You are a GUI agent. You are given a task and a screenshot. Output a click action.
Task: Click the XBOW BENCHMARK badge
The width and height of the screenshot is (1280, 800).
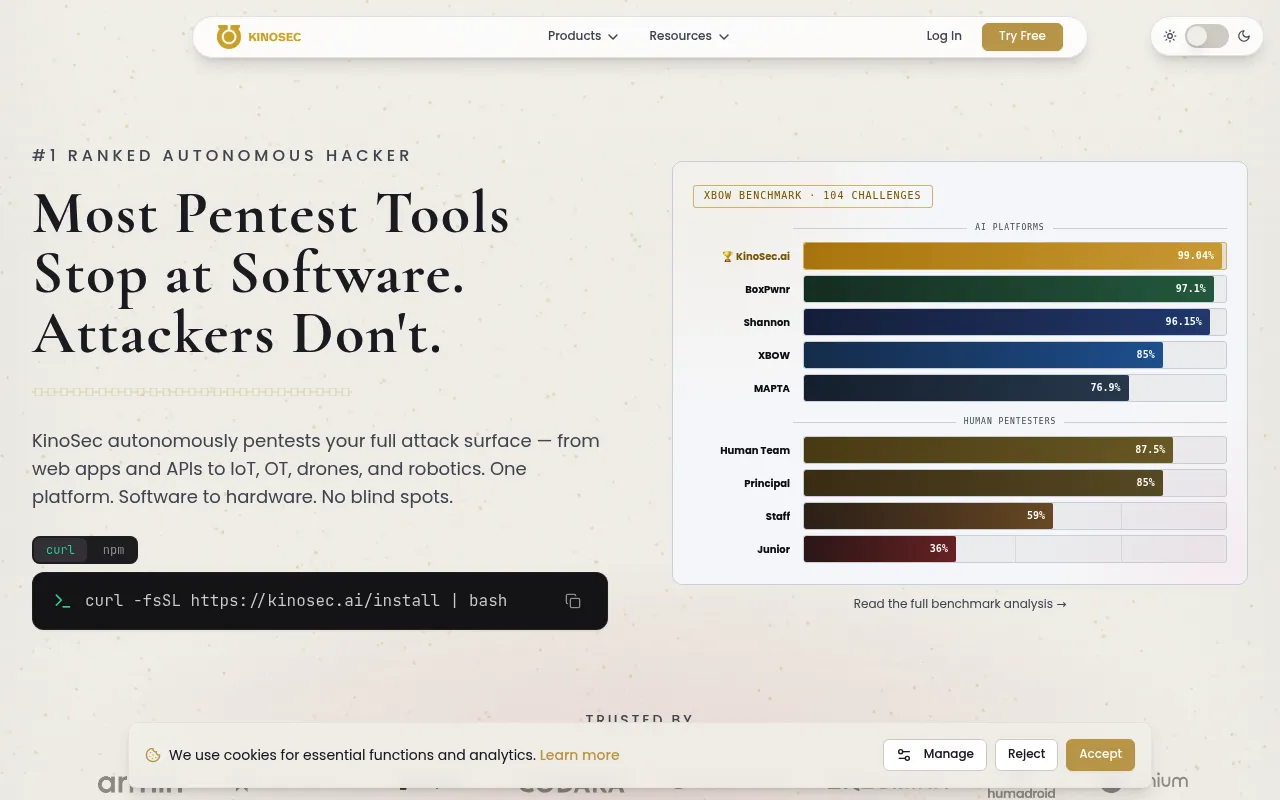(x=813, y=195)
